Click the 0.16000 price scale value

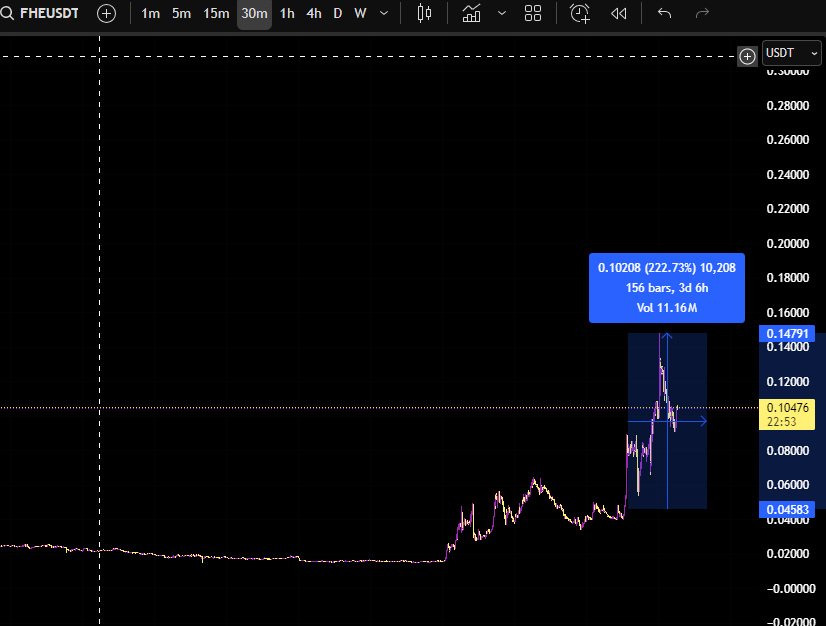(788, 312)
